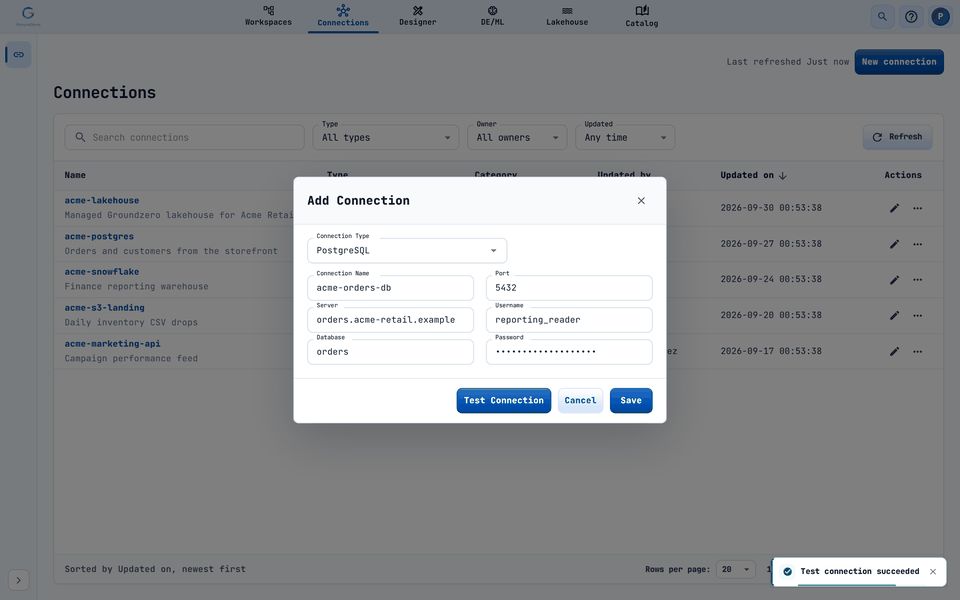Open the Type filter dropdown
This screenshot has width=960, height=600.
click(x=386, y=137)
